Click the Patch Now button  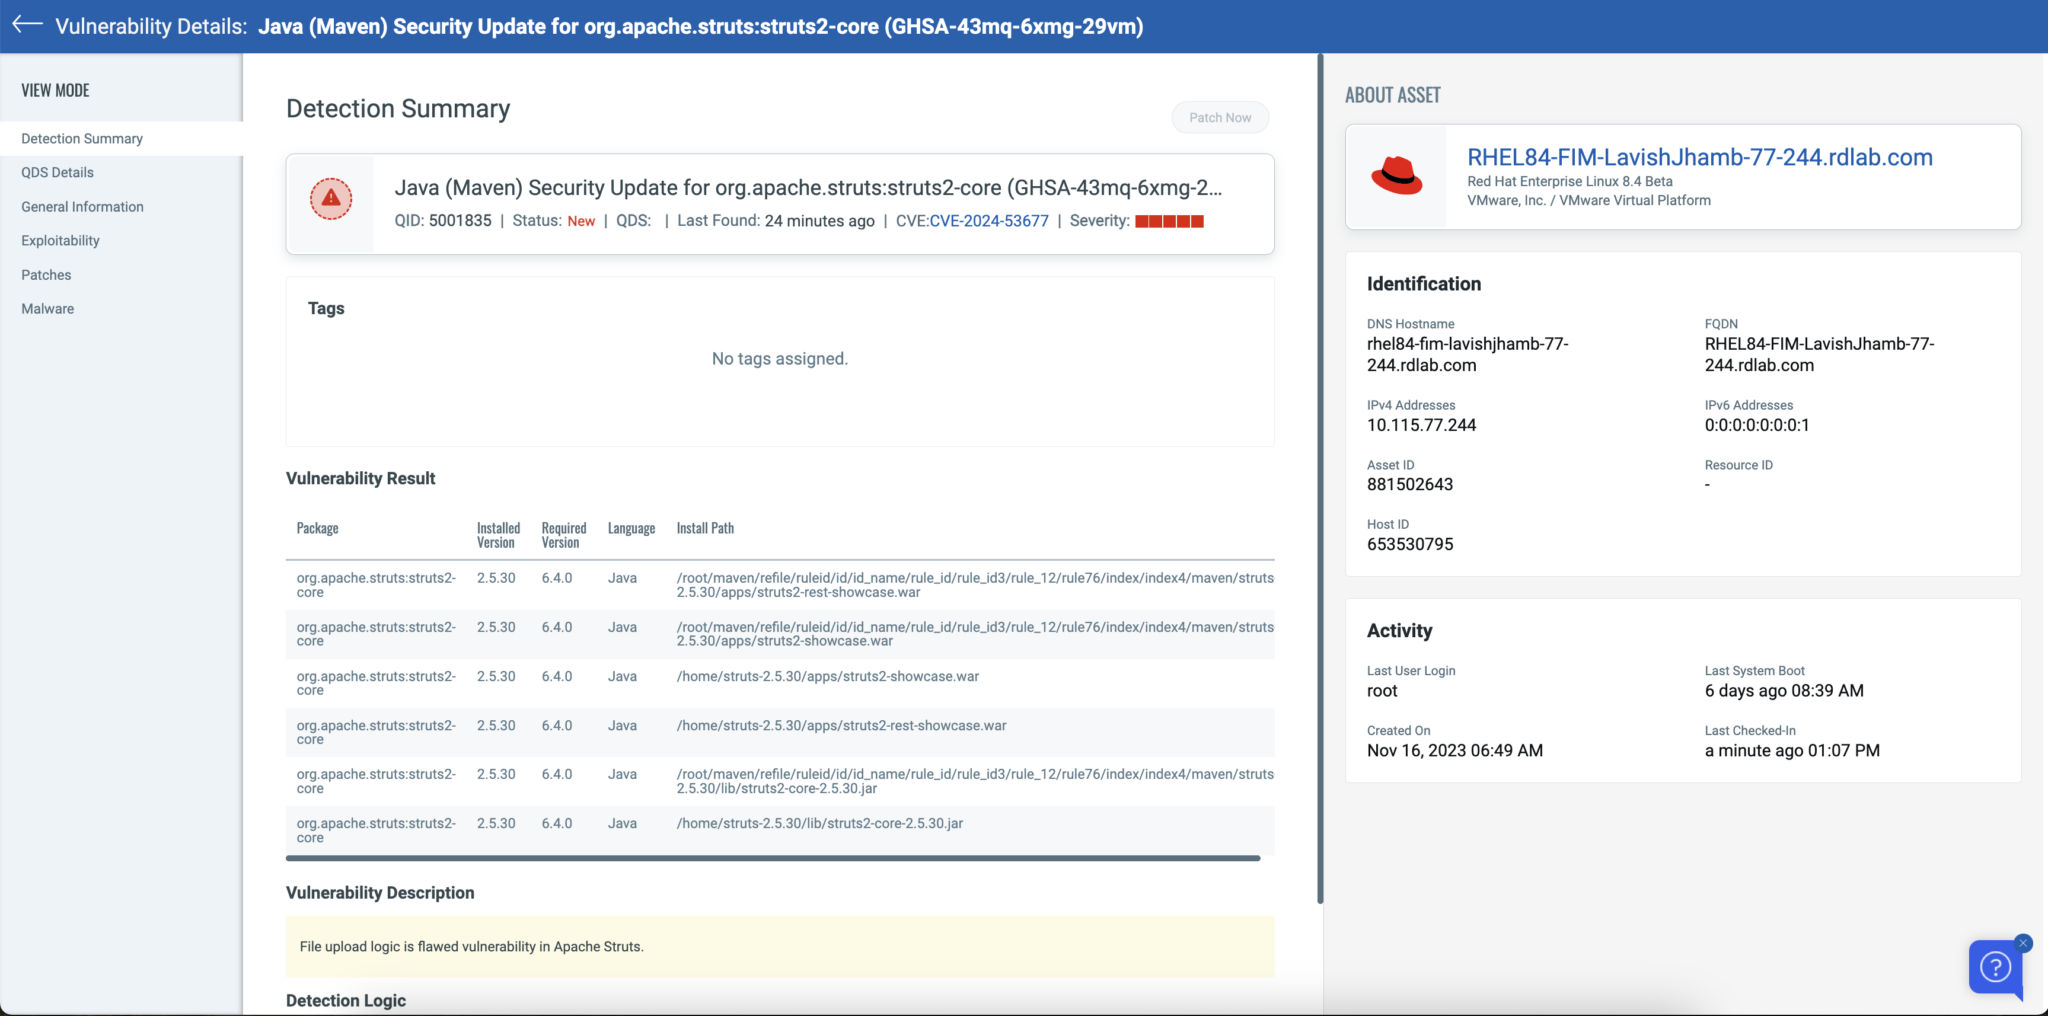point(1220,117)
